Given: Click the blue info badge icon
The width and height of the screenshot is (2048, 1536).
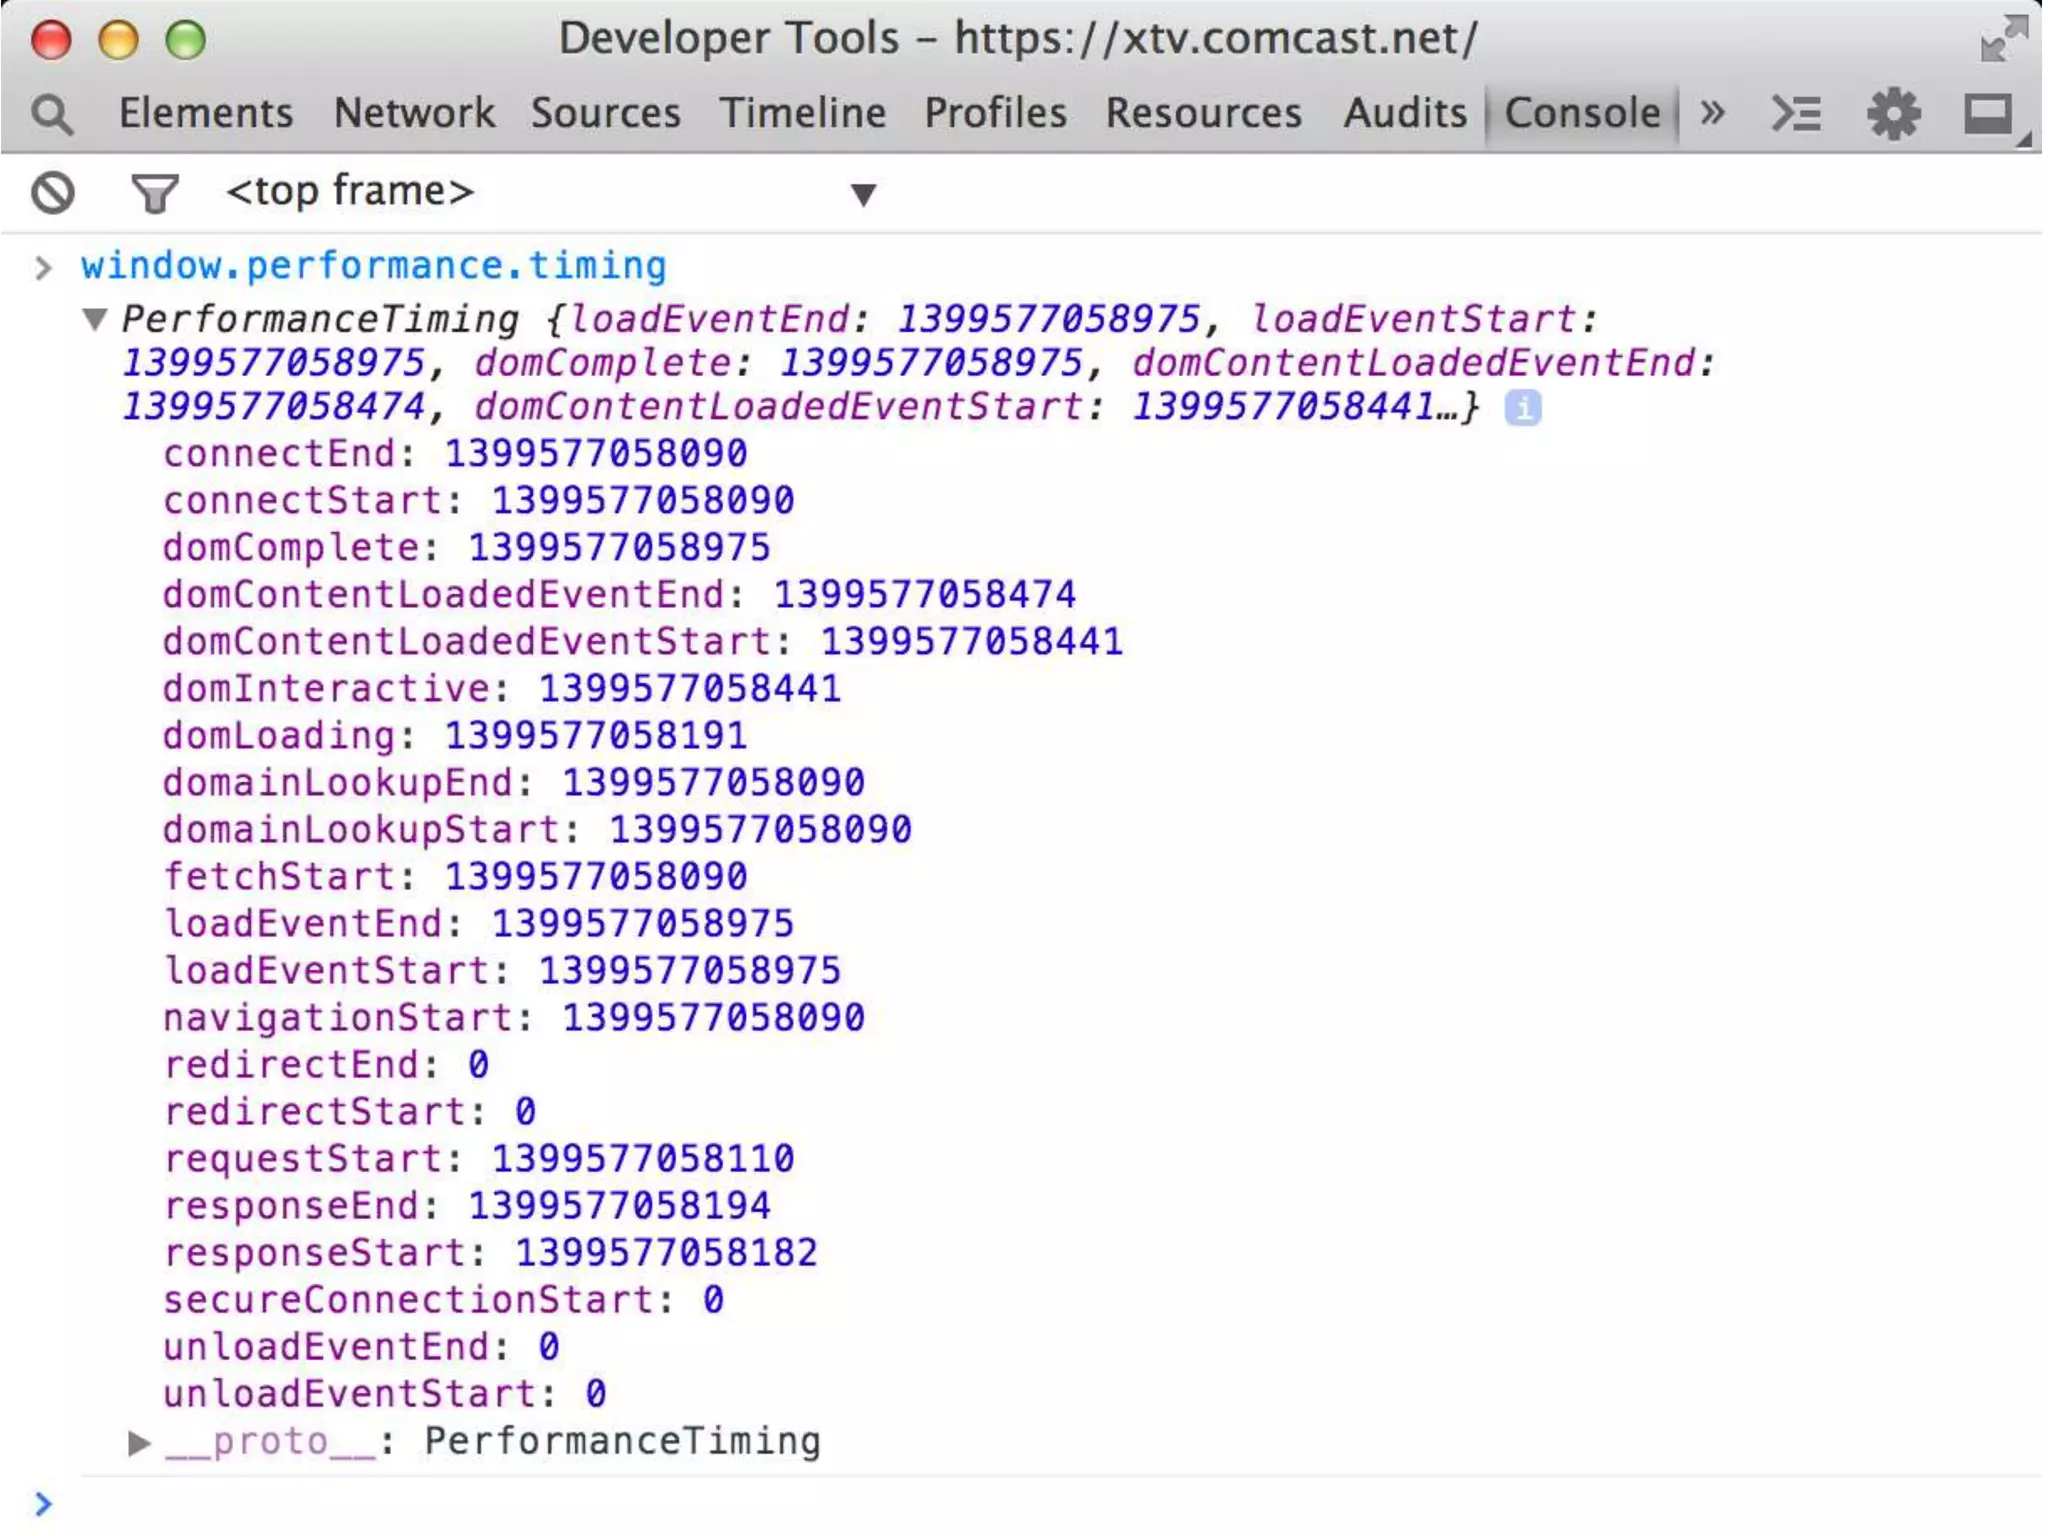Looking at the screenshot, I should [1522, 408].
